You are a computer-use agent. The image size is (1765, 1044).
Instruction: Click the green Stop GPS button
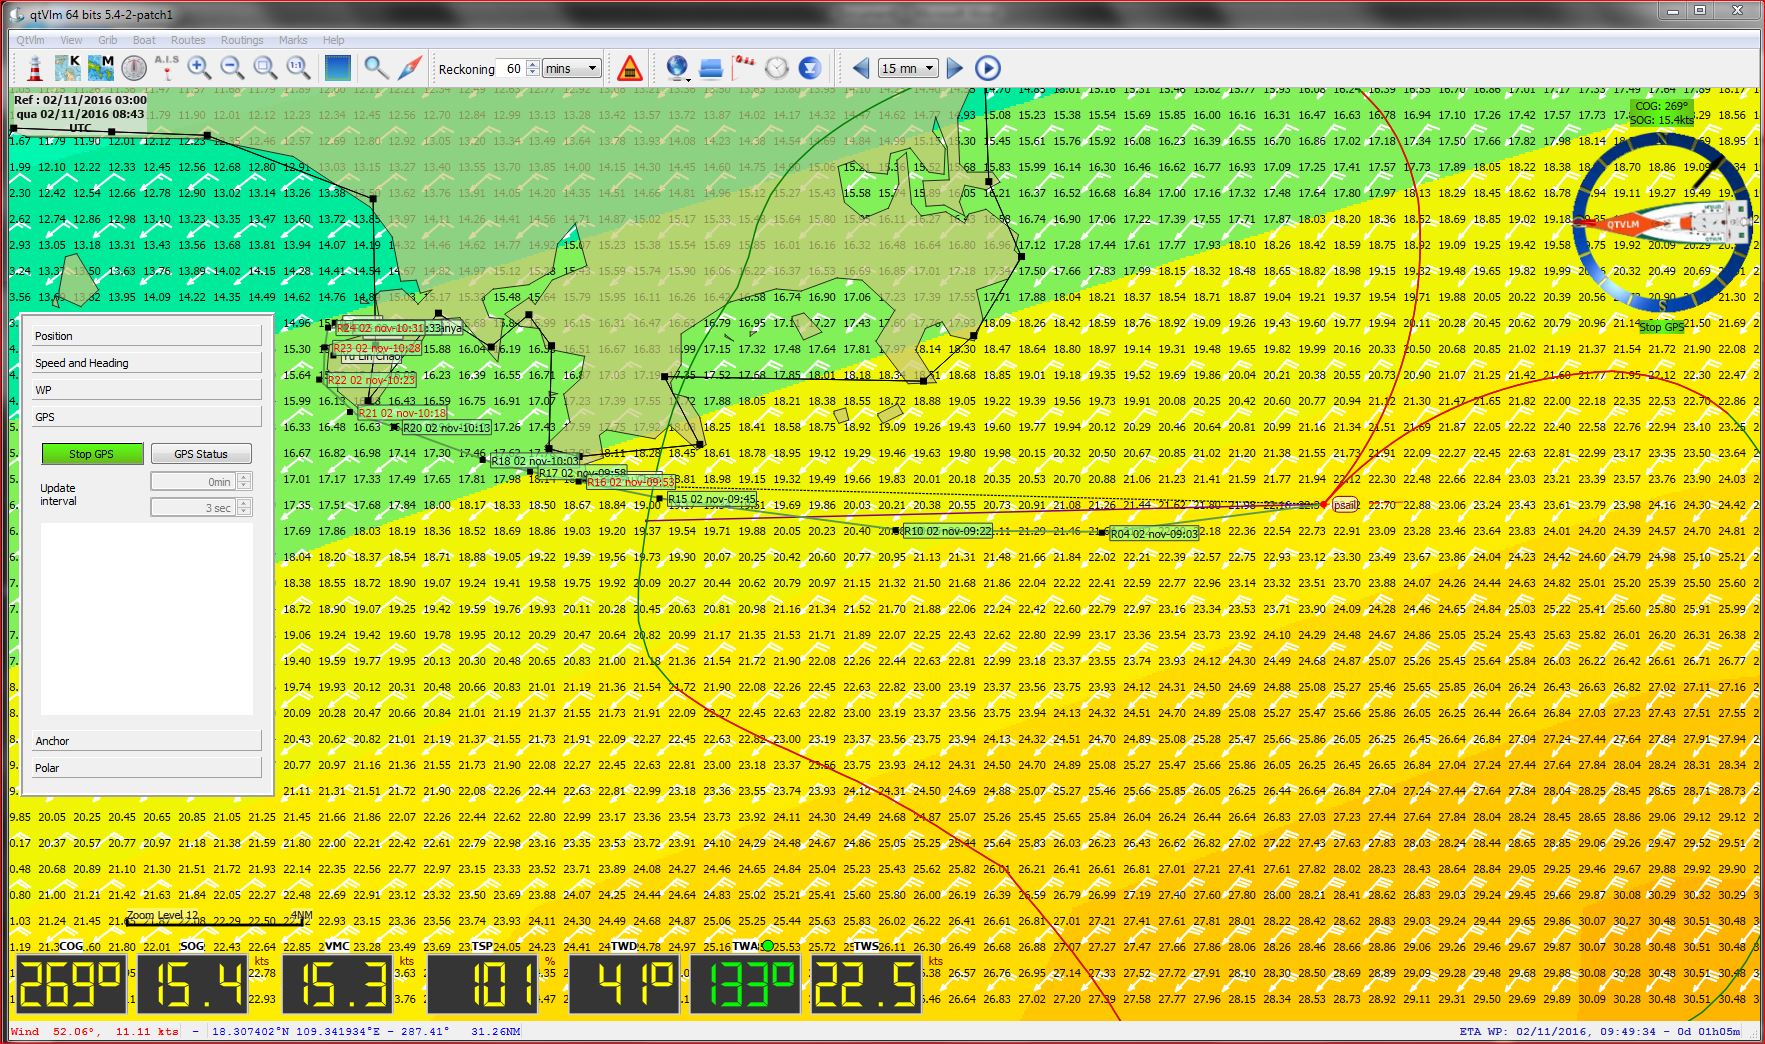point(92,454)
